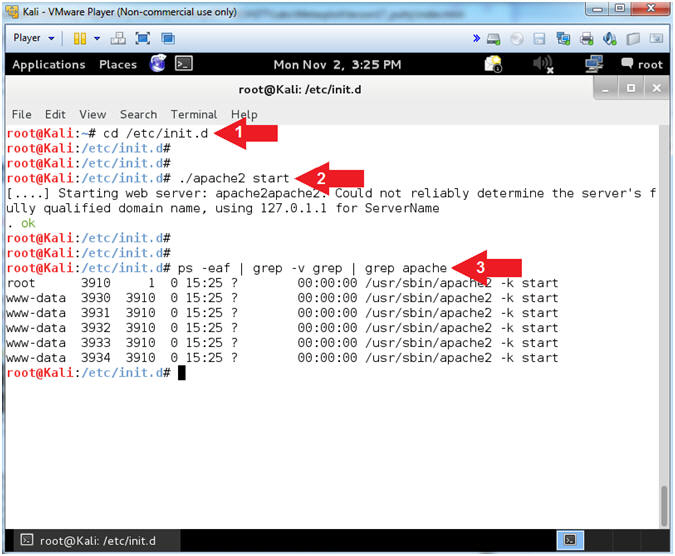
Task: Open the root user menu
Action: click(642, 65)
